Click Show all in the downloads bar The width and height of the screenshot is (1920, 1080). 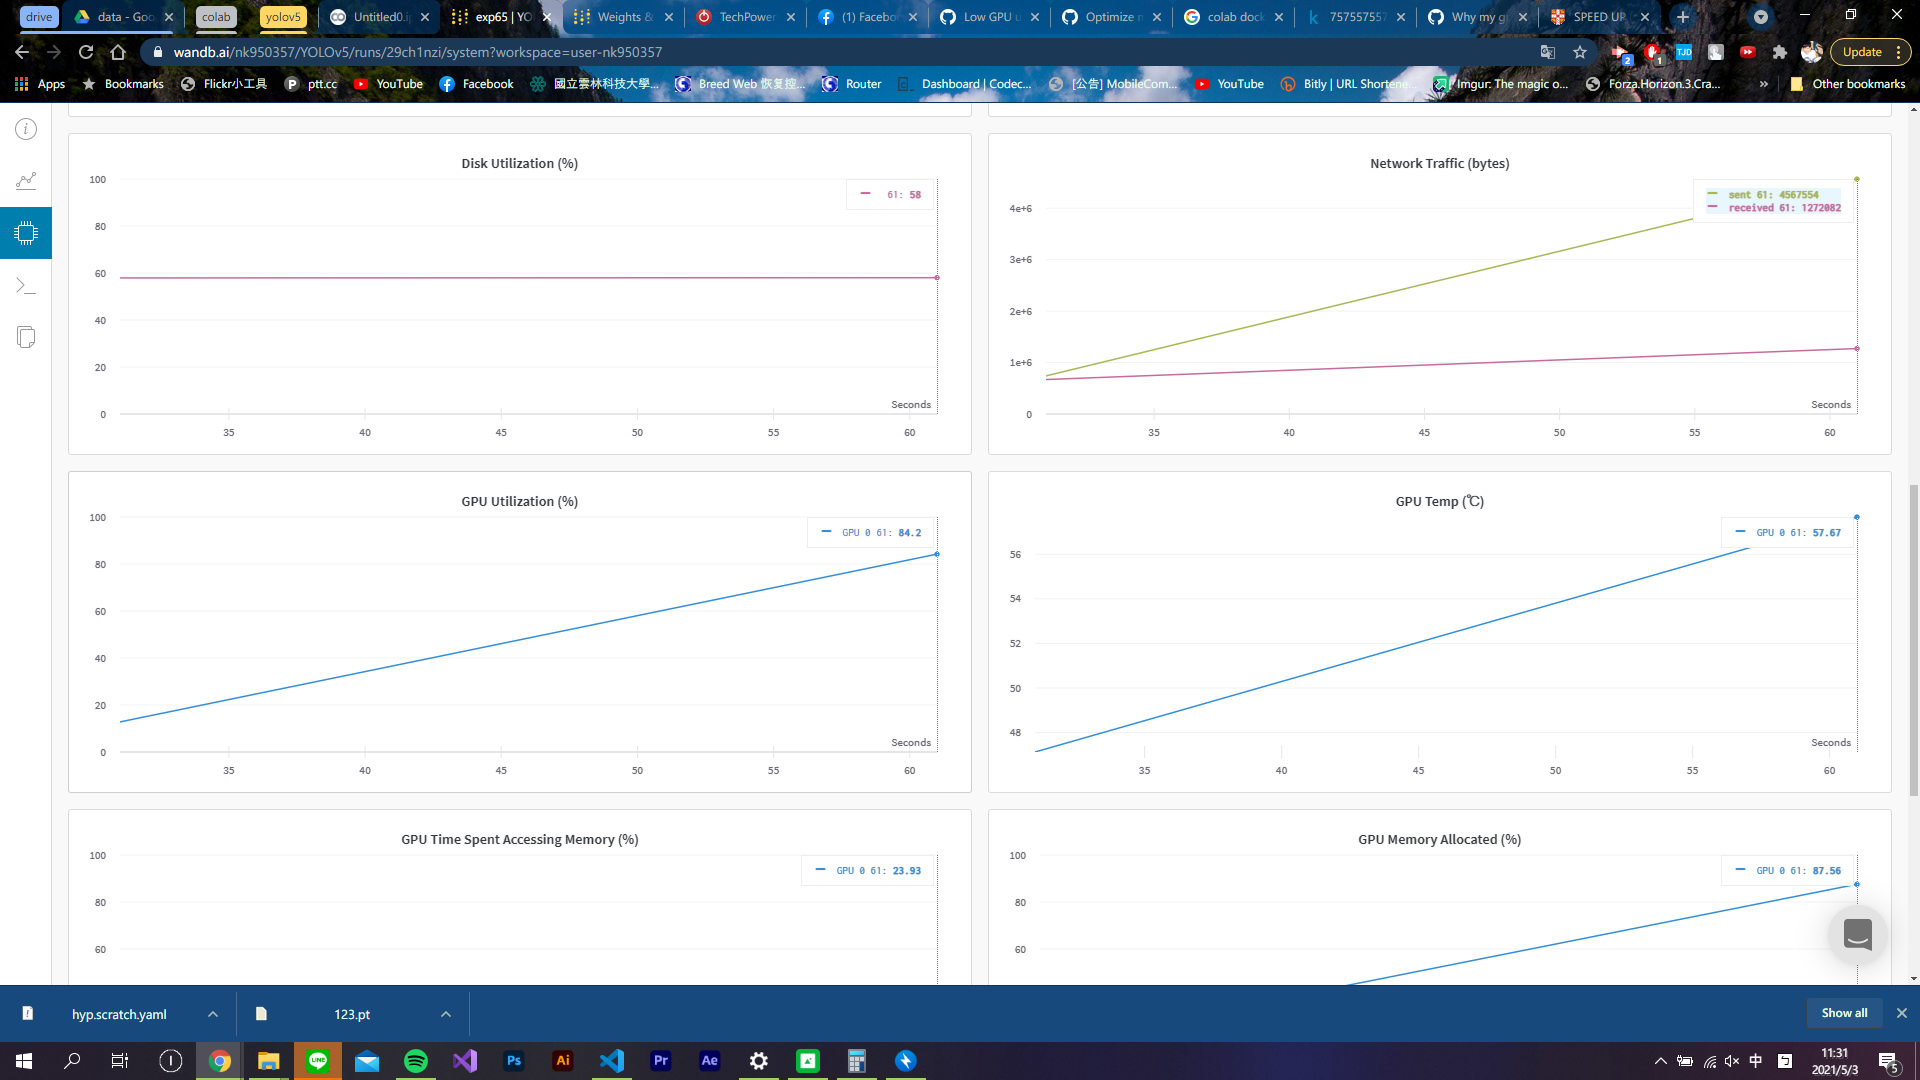pyautogui.click(x=1843, y=1012)
